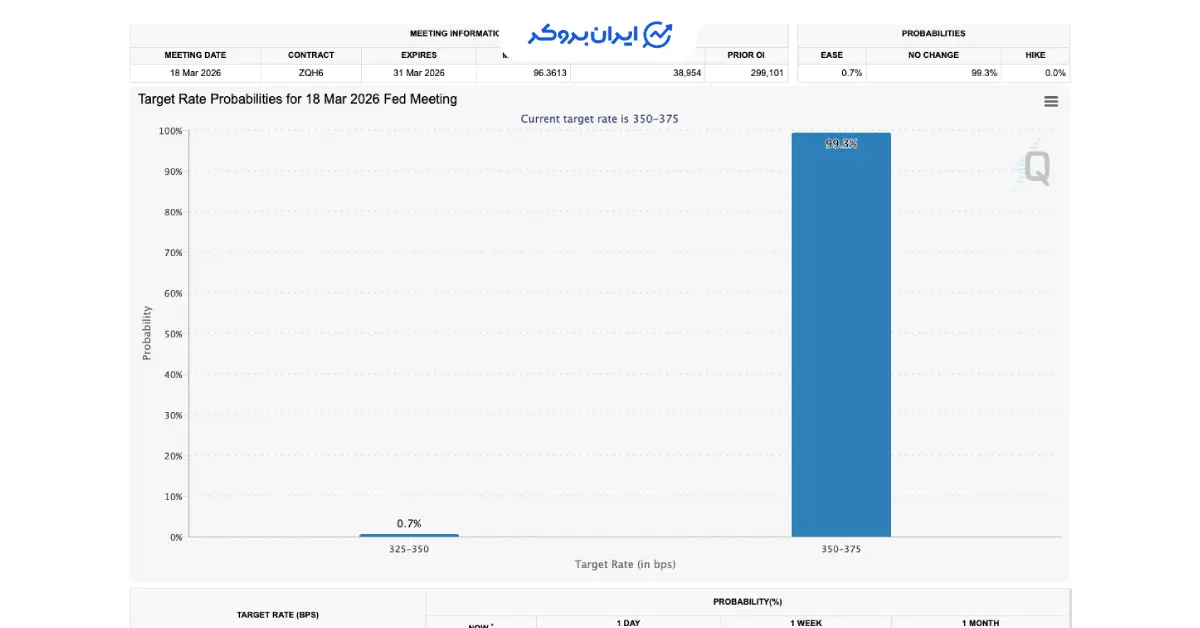The width and height of the screenshot is (1200, 628).
Task: Click the No Change probability header
Action: (933, 55)
